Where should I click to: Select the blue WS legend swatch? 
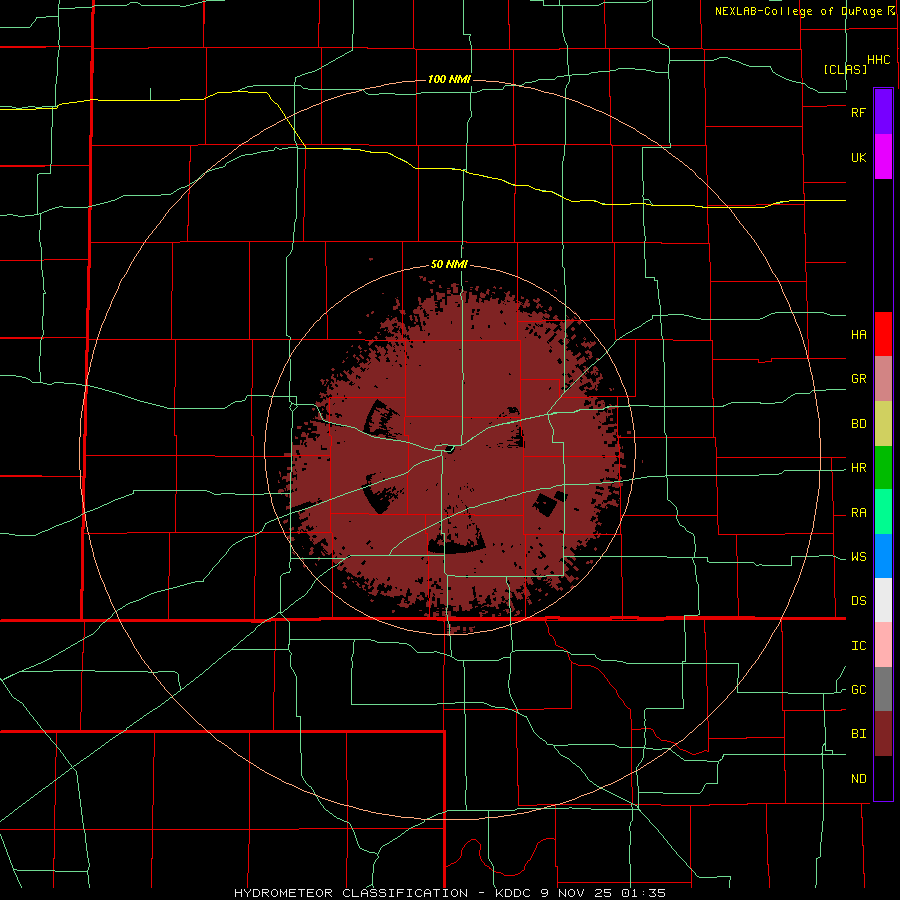pyautogui.click(x=883, y=556)
